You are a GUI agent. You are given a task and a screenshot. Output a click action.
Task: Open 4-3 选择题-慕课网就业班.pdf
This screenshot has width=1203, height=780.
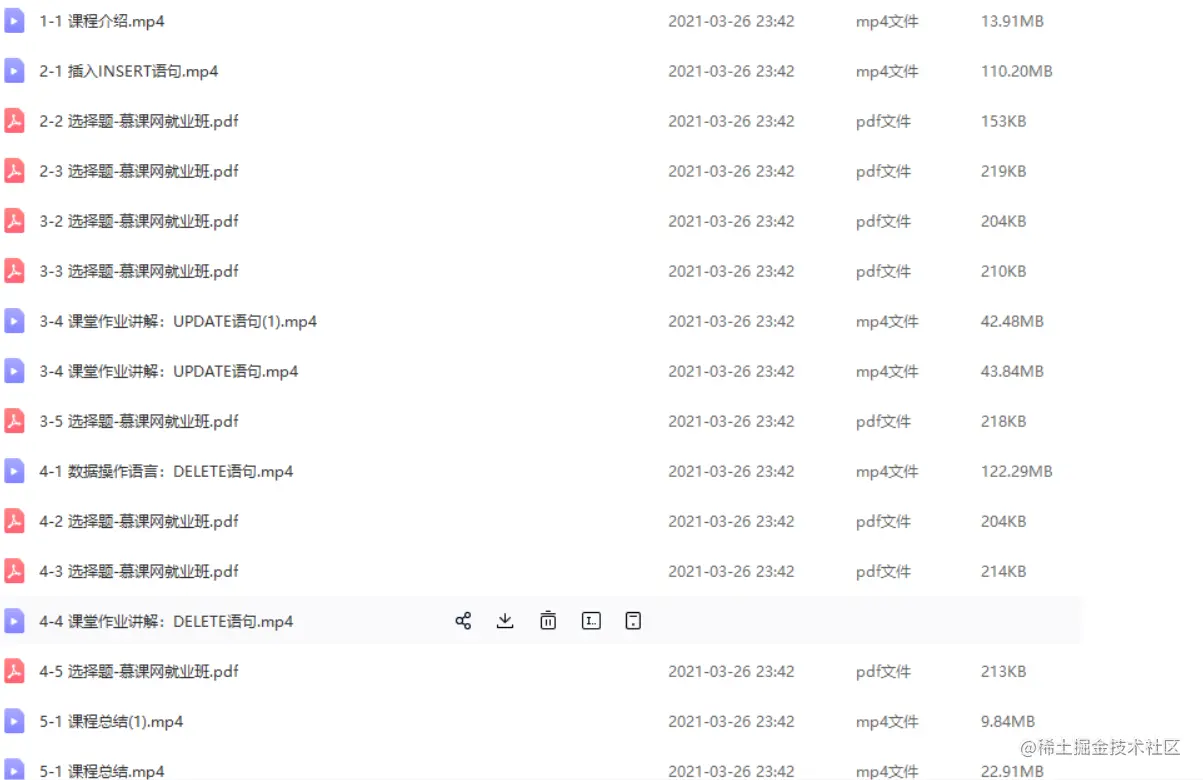coord(139,571)
